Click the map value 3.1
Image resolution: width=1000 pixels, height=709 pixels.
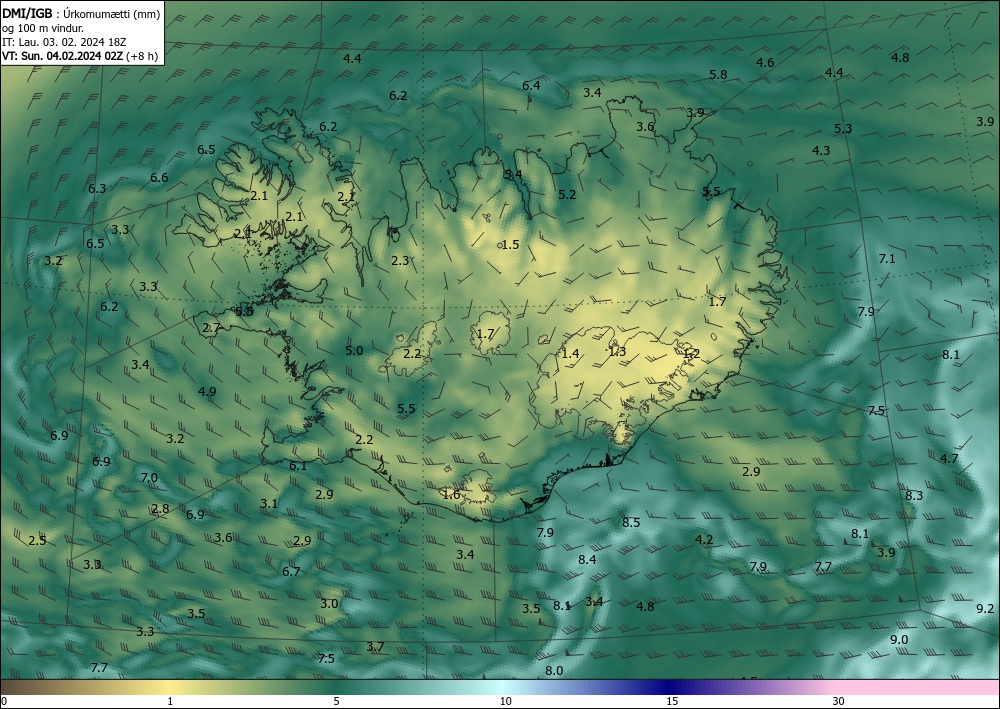tap(268, 504)
